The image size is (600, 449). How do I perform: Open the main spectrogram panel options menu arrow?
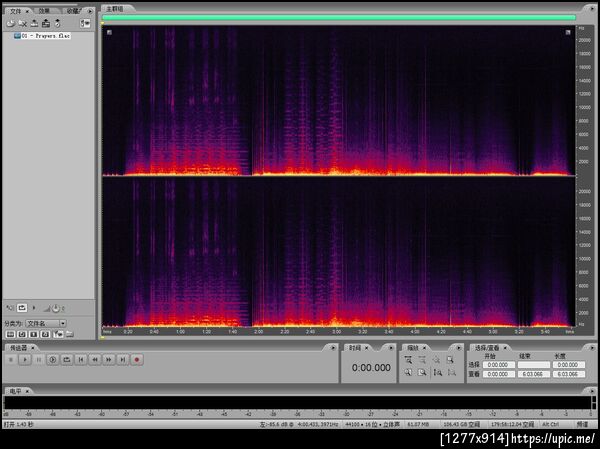click(x=591, y=8)
